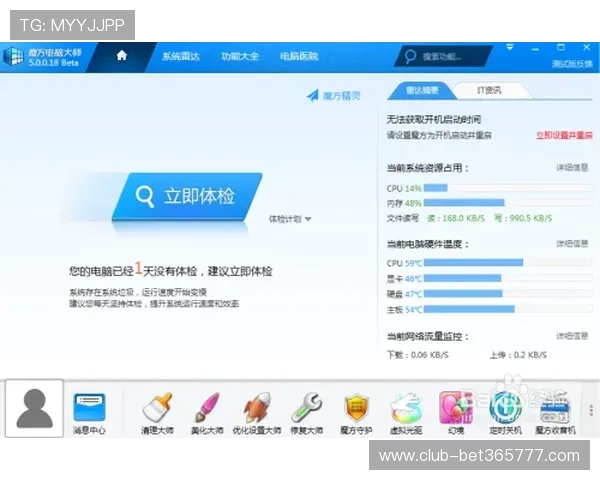
Task: Click the 写: 990.5 KB/S value
Action: (x=523, y=218)
